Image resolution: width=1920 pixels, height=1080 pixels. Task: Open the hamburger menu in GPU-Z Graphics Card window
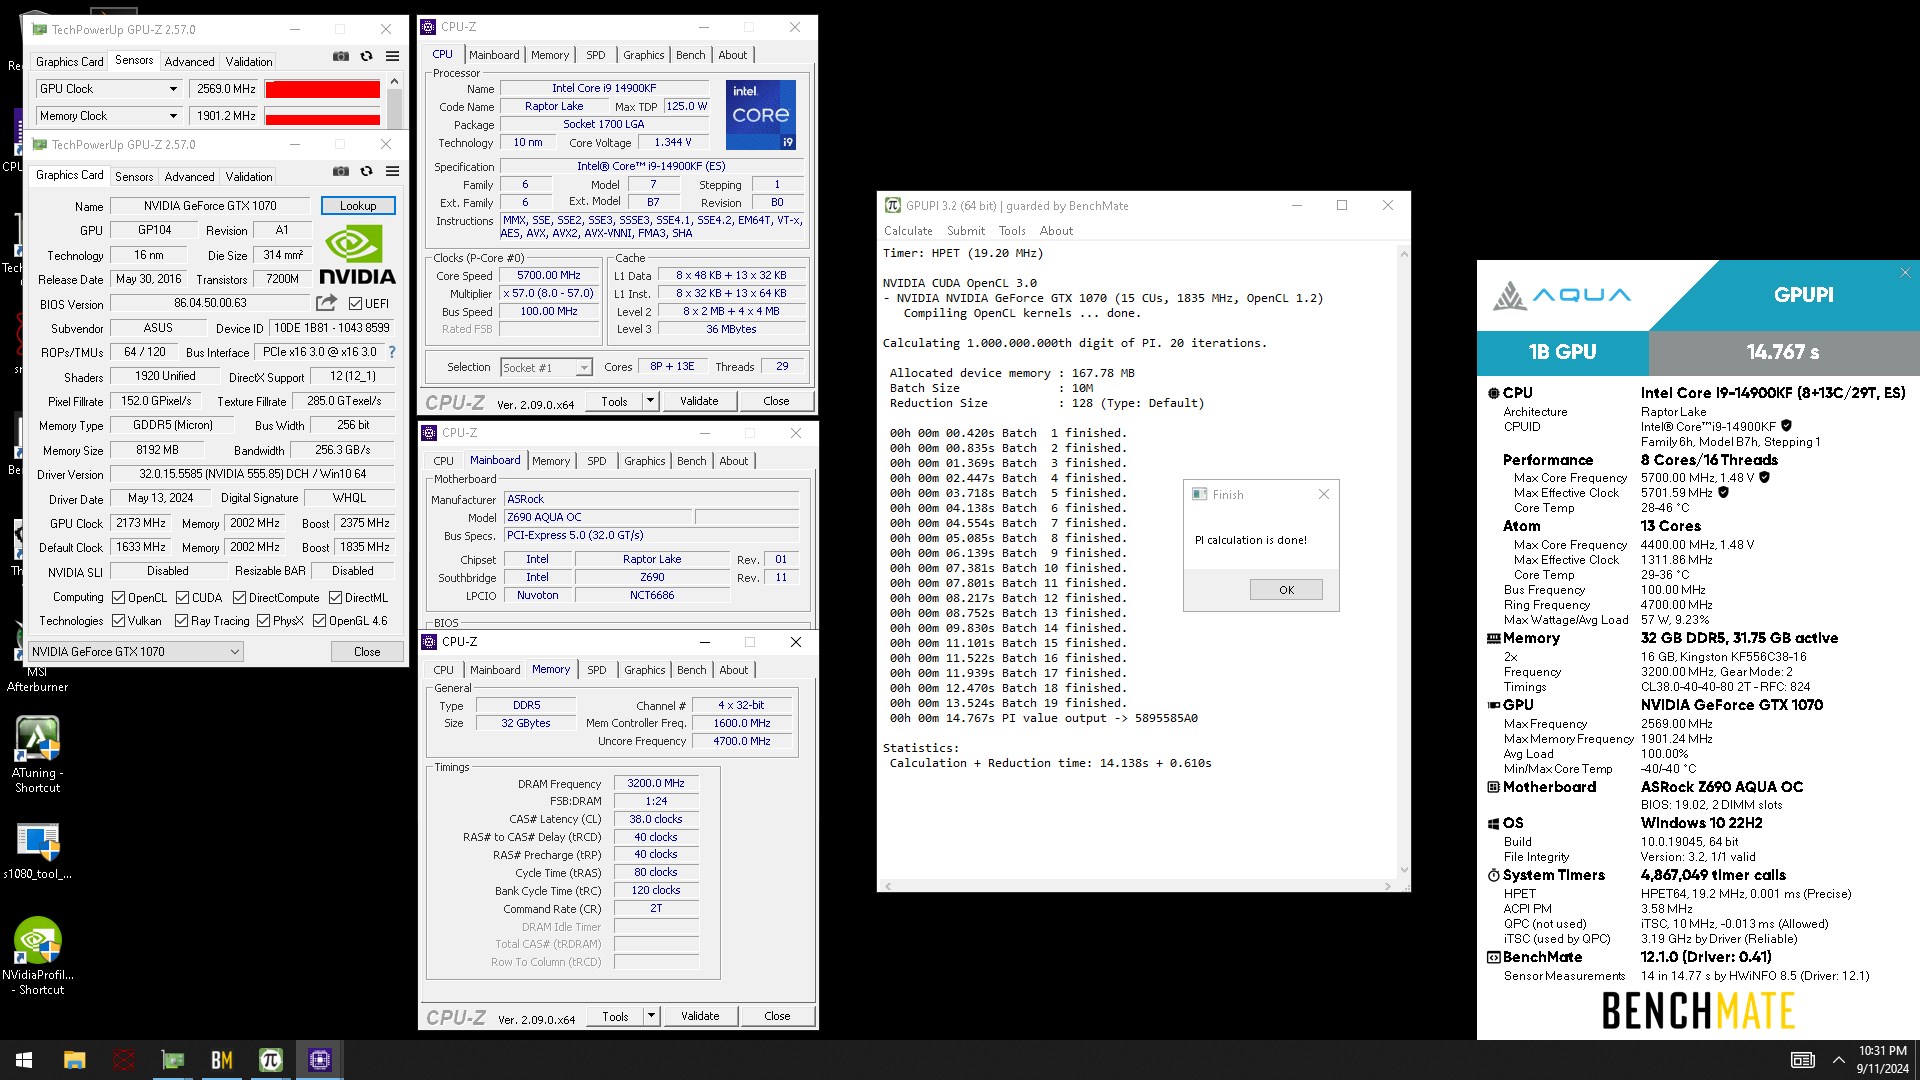[393, 172]
